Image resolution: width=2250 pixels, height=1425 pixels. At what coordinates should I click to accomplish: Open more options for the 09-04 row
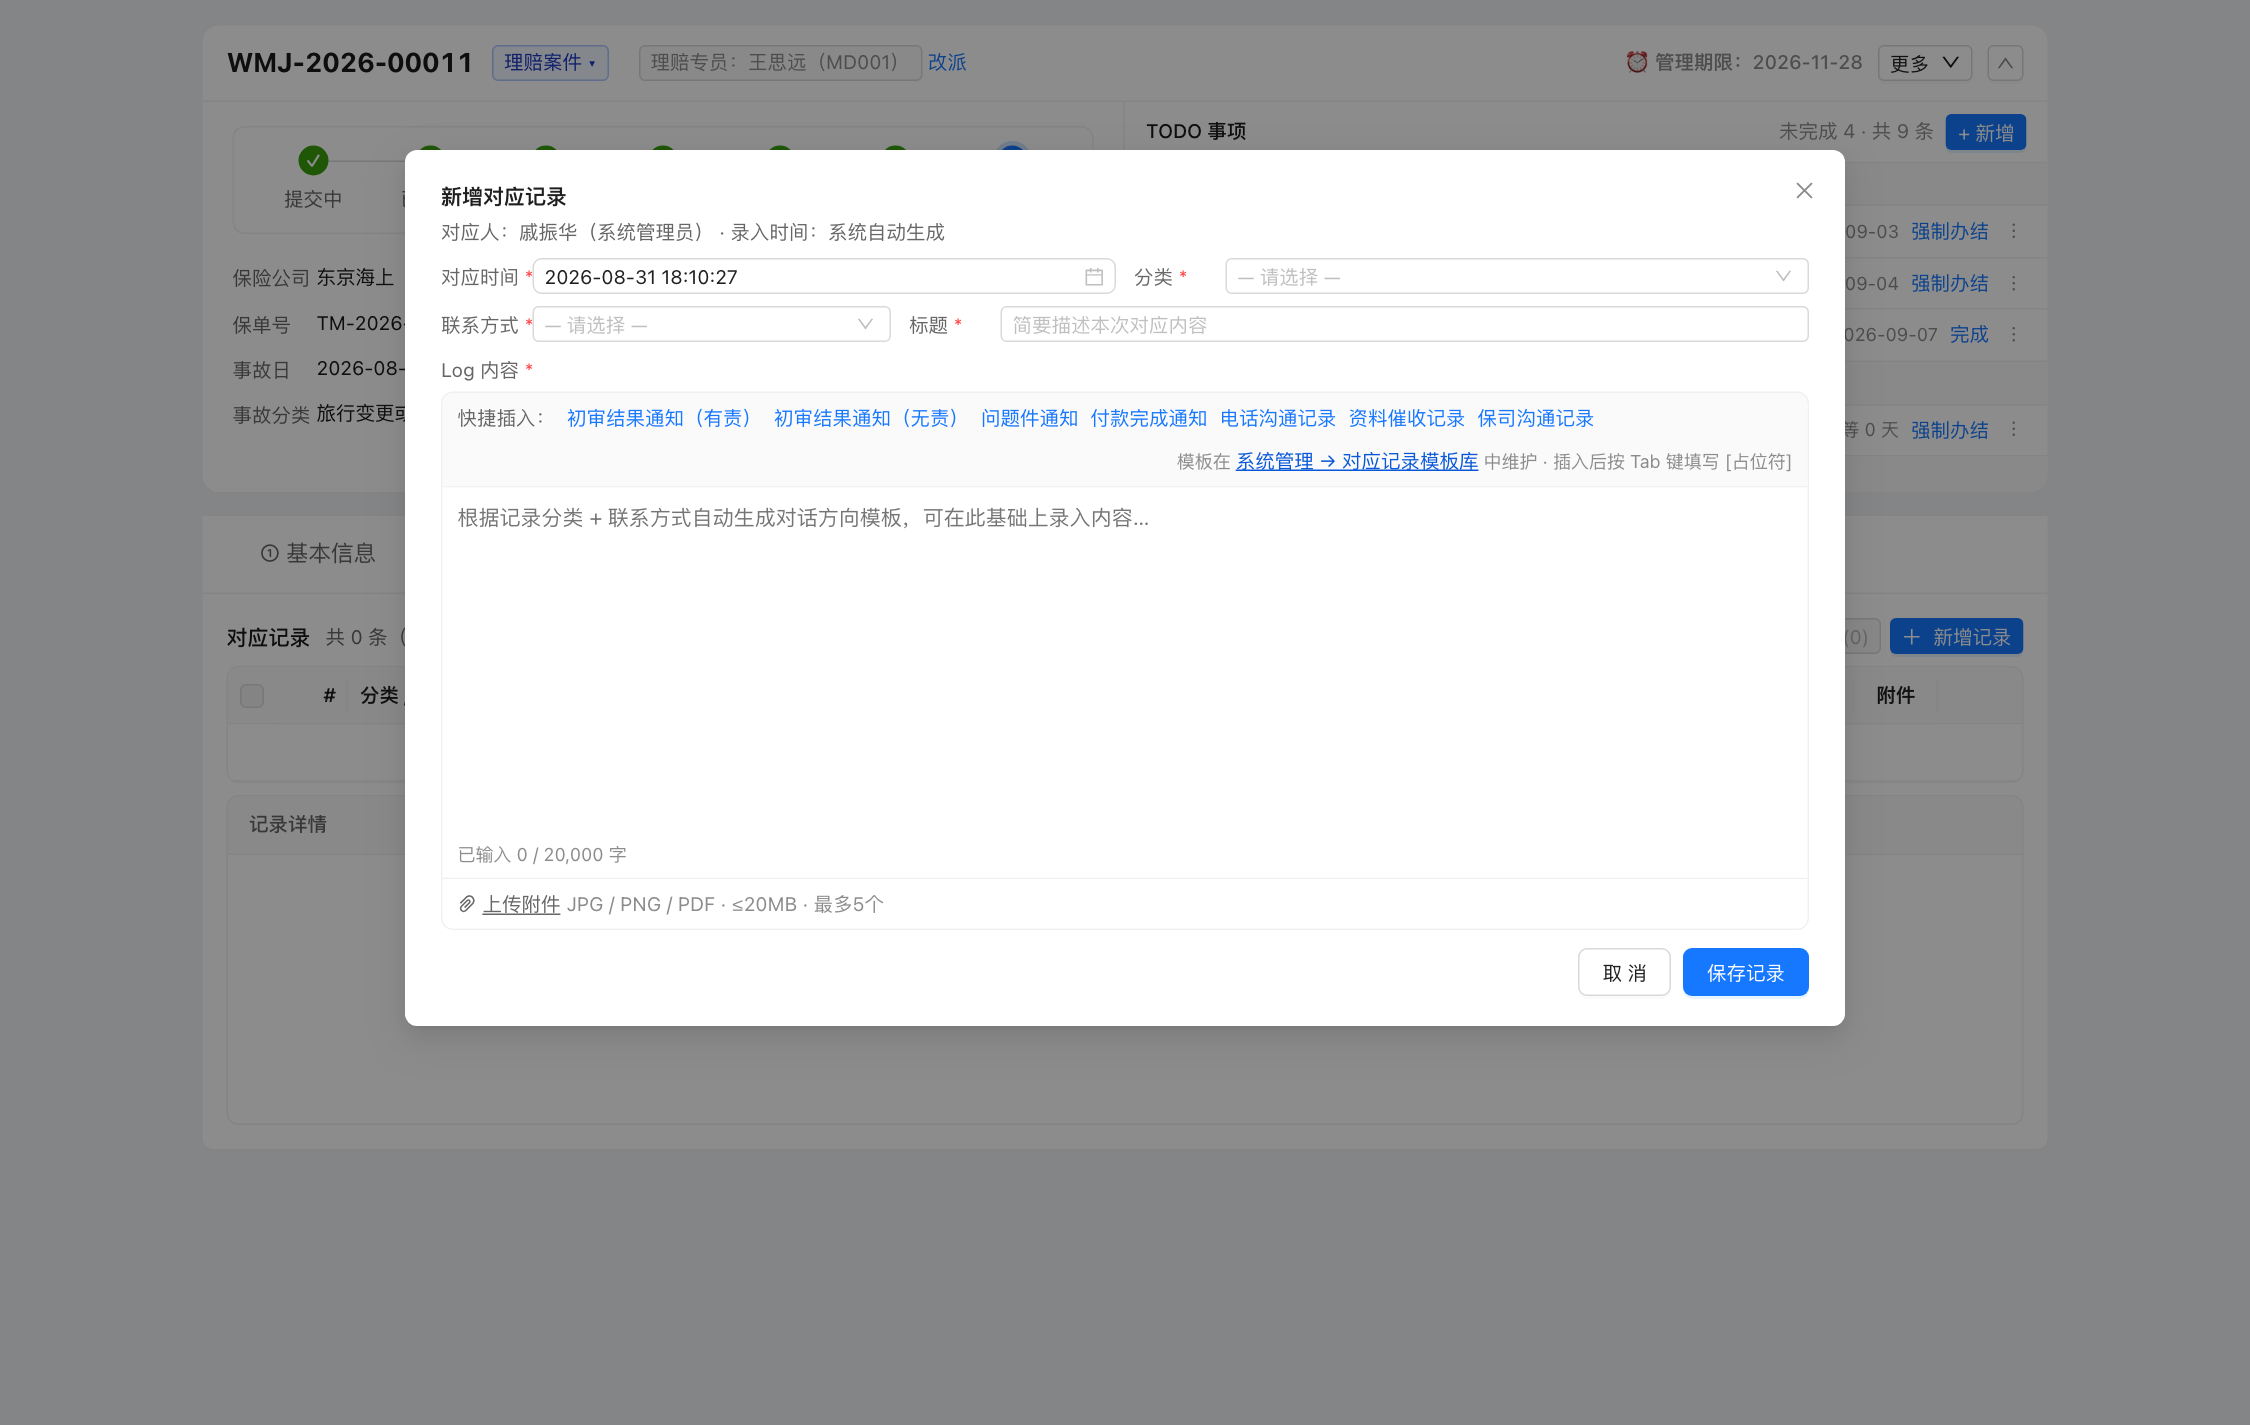coord(2014,283)
